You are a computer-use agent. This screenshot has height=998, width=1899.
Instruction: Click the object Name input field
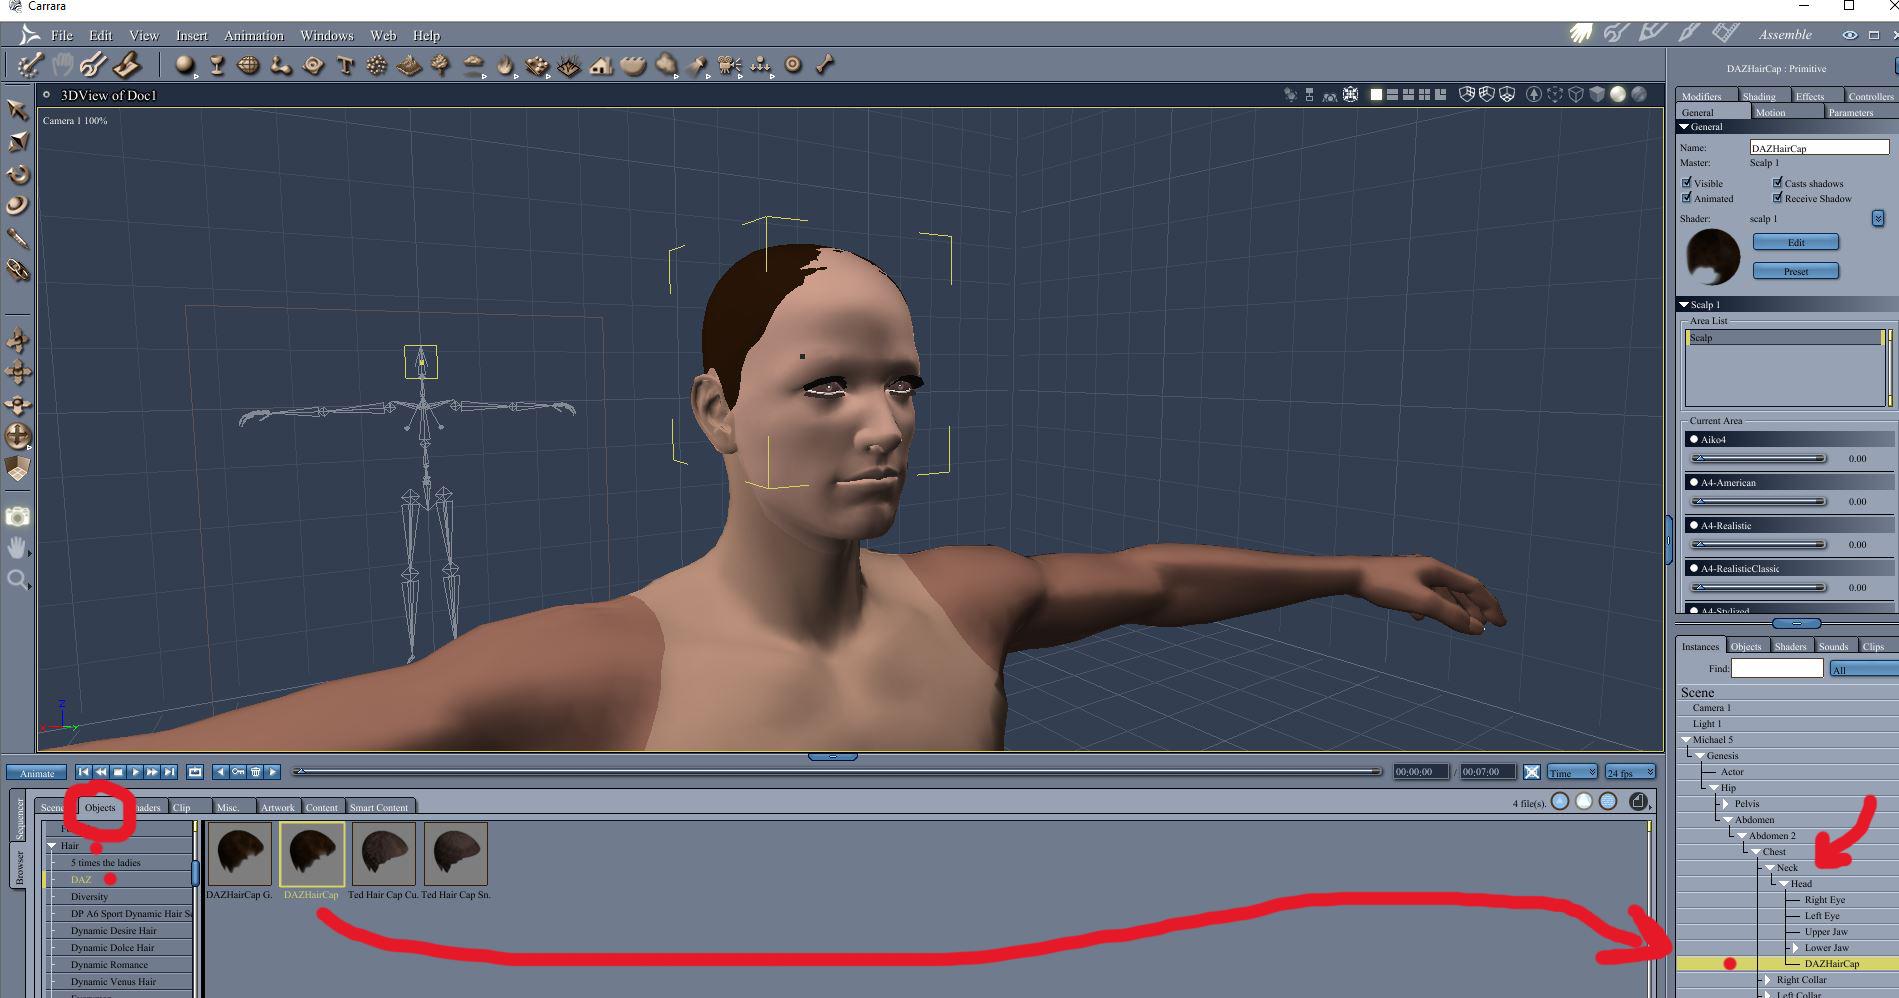1819,148
